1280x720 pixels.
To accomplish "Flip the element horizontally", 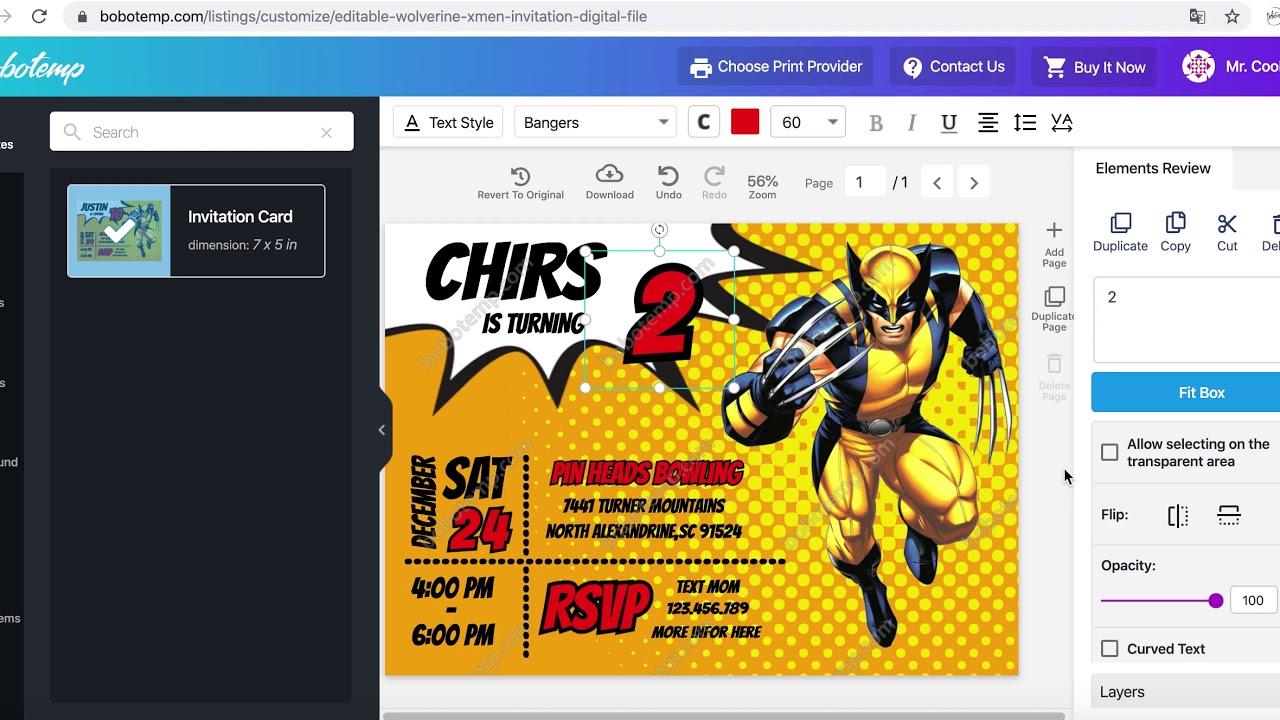I will click(x=1178, y=516).
